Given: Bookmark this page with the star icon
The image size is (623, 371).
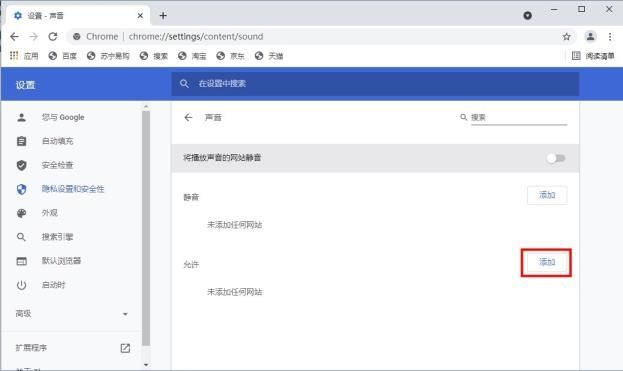Looking at the screenshot, I should pyautogui.click(x=567, y=37).
